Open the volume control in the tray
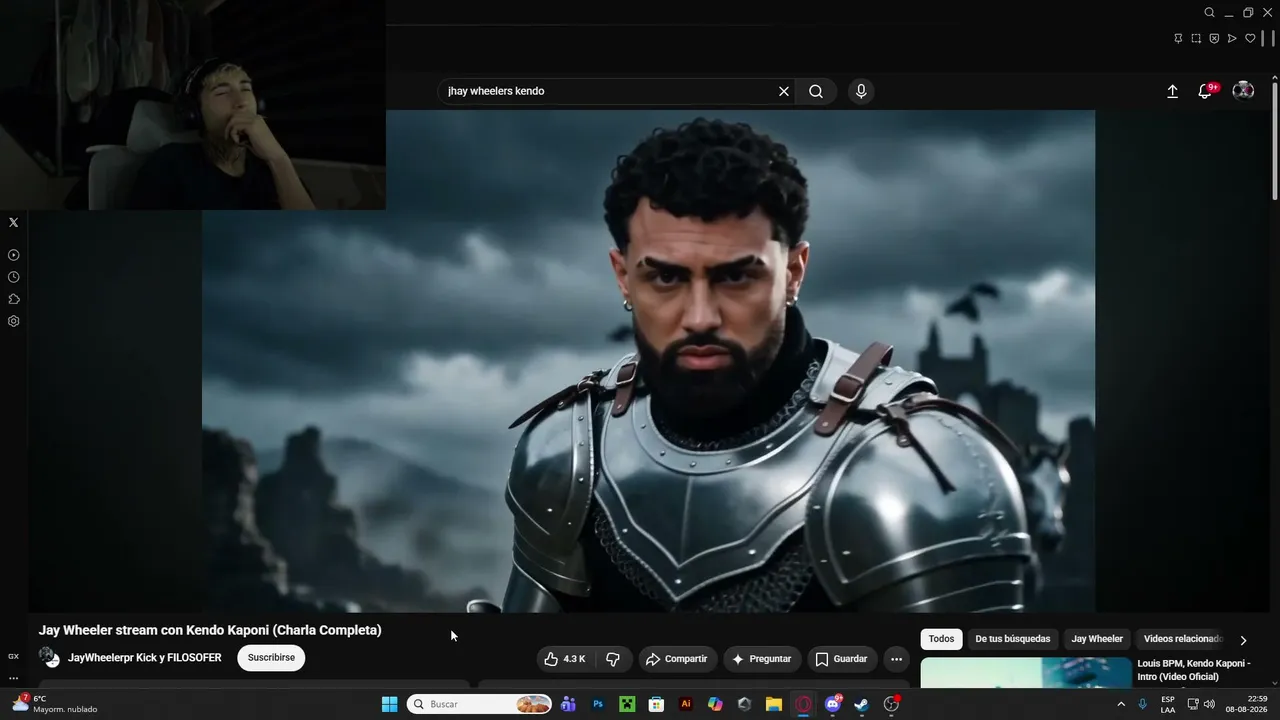This screenshot has height=720, width=1280. coord(1209,704)
